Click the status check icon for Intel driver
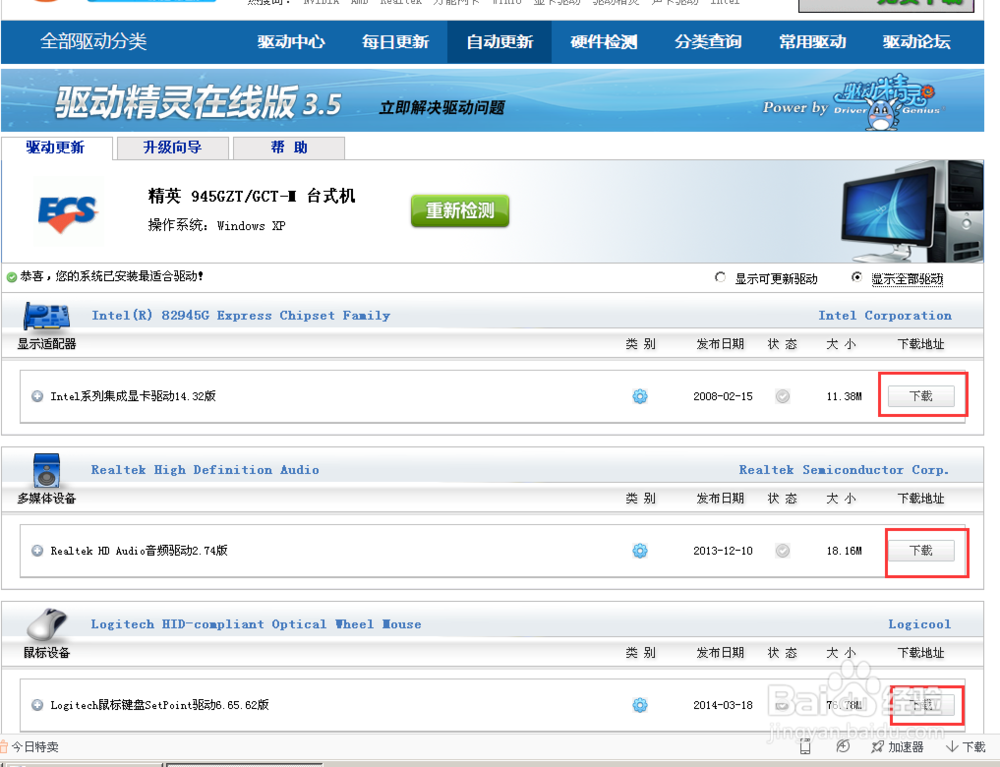 click(x=783, y=396)
